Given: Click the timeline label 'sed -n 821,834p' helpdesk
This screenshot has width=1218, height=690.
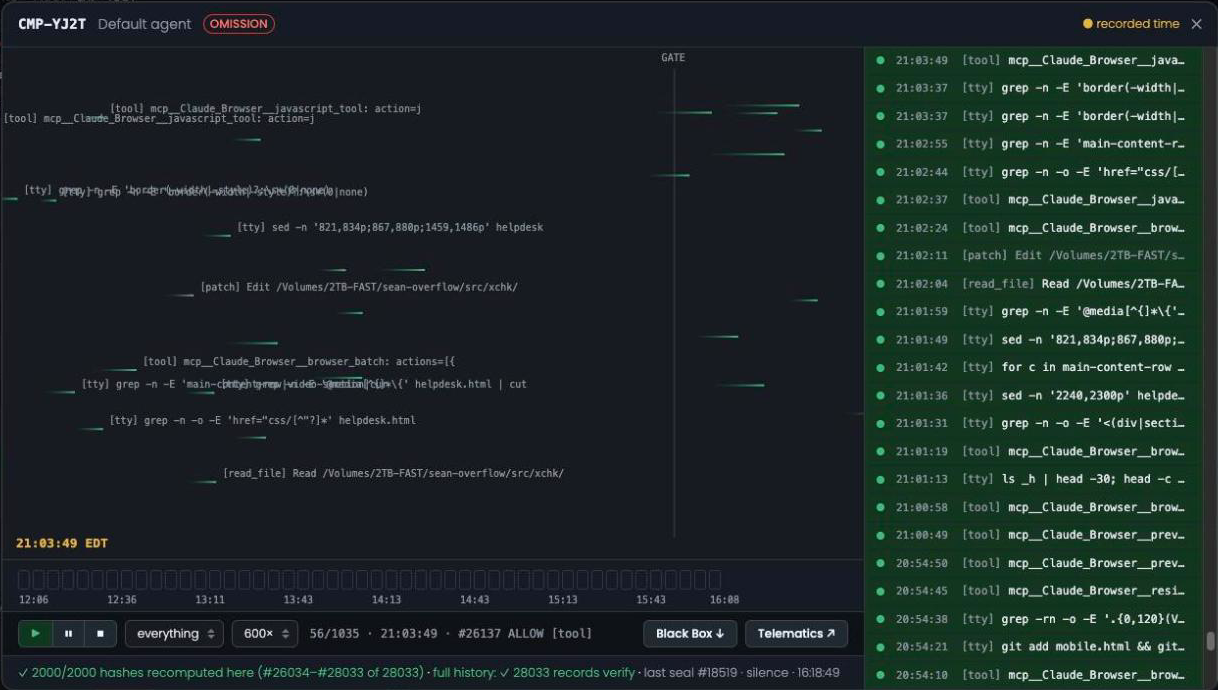Looking at the screenshot, I should point(390,228).
